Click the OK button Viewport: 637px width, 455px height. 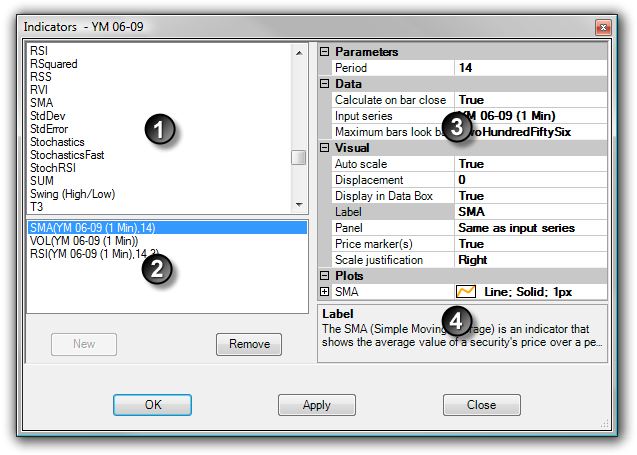pyautogui.click(x=152, y=405)
